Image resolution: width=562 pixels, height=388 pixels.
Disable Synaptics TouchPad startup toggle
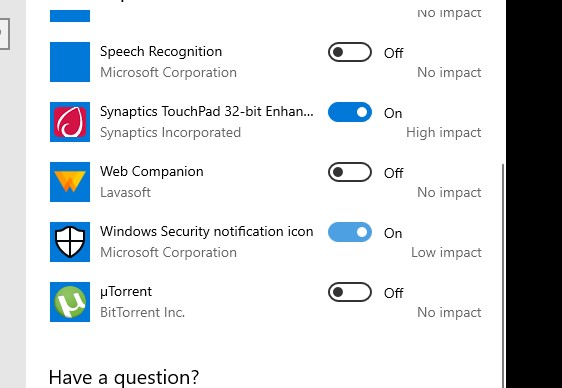coord(350,112)
